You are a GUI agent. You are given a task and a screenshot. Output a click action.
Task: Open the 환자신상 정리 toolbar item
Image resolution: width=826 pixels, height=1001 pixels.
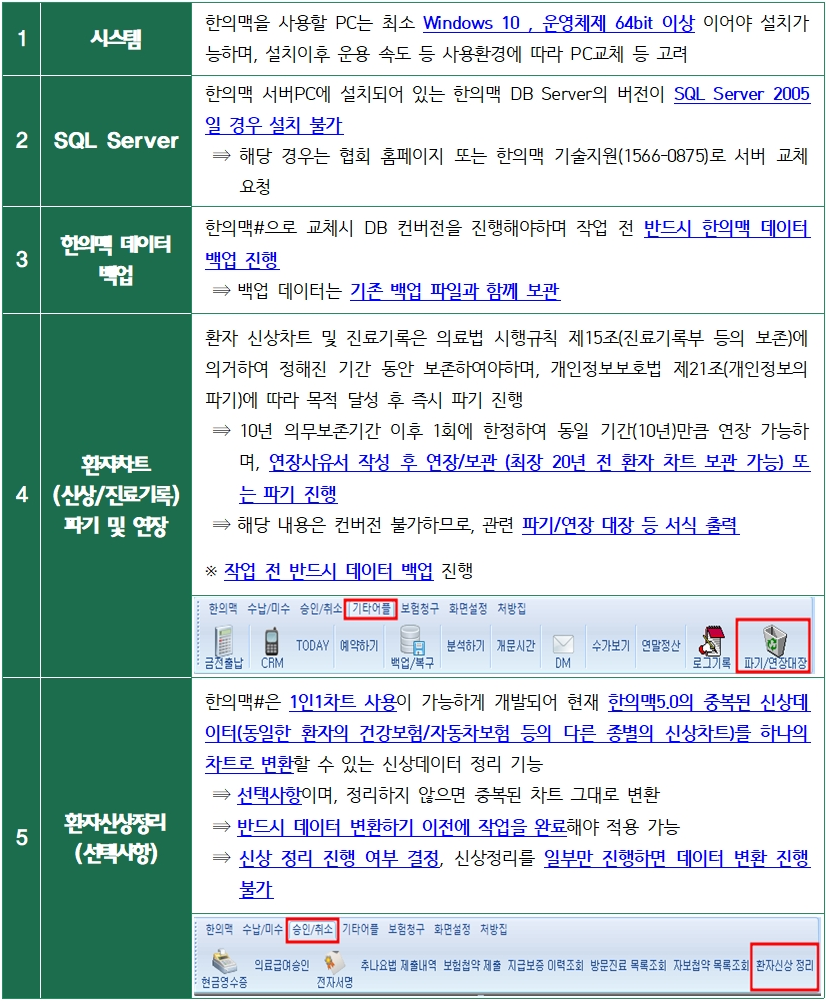point(785,965)
